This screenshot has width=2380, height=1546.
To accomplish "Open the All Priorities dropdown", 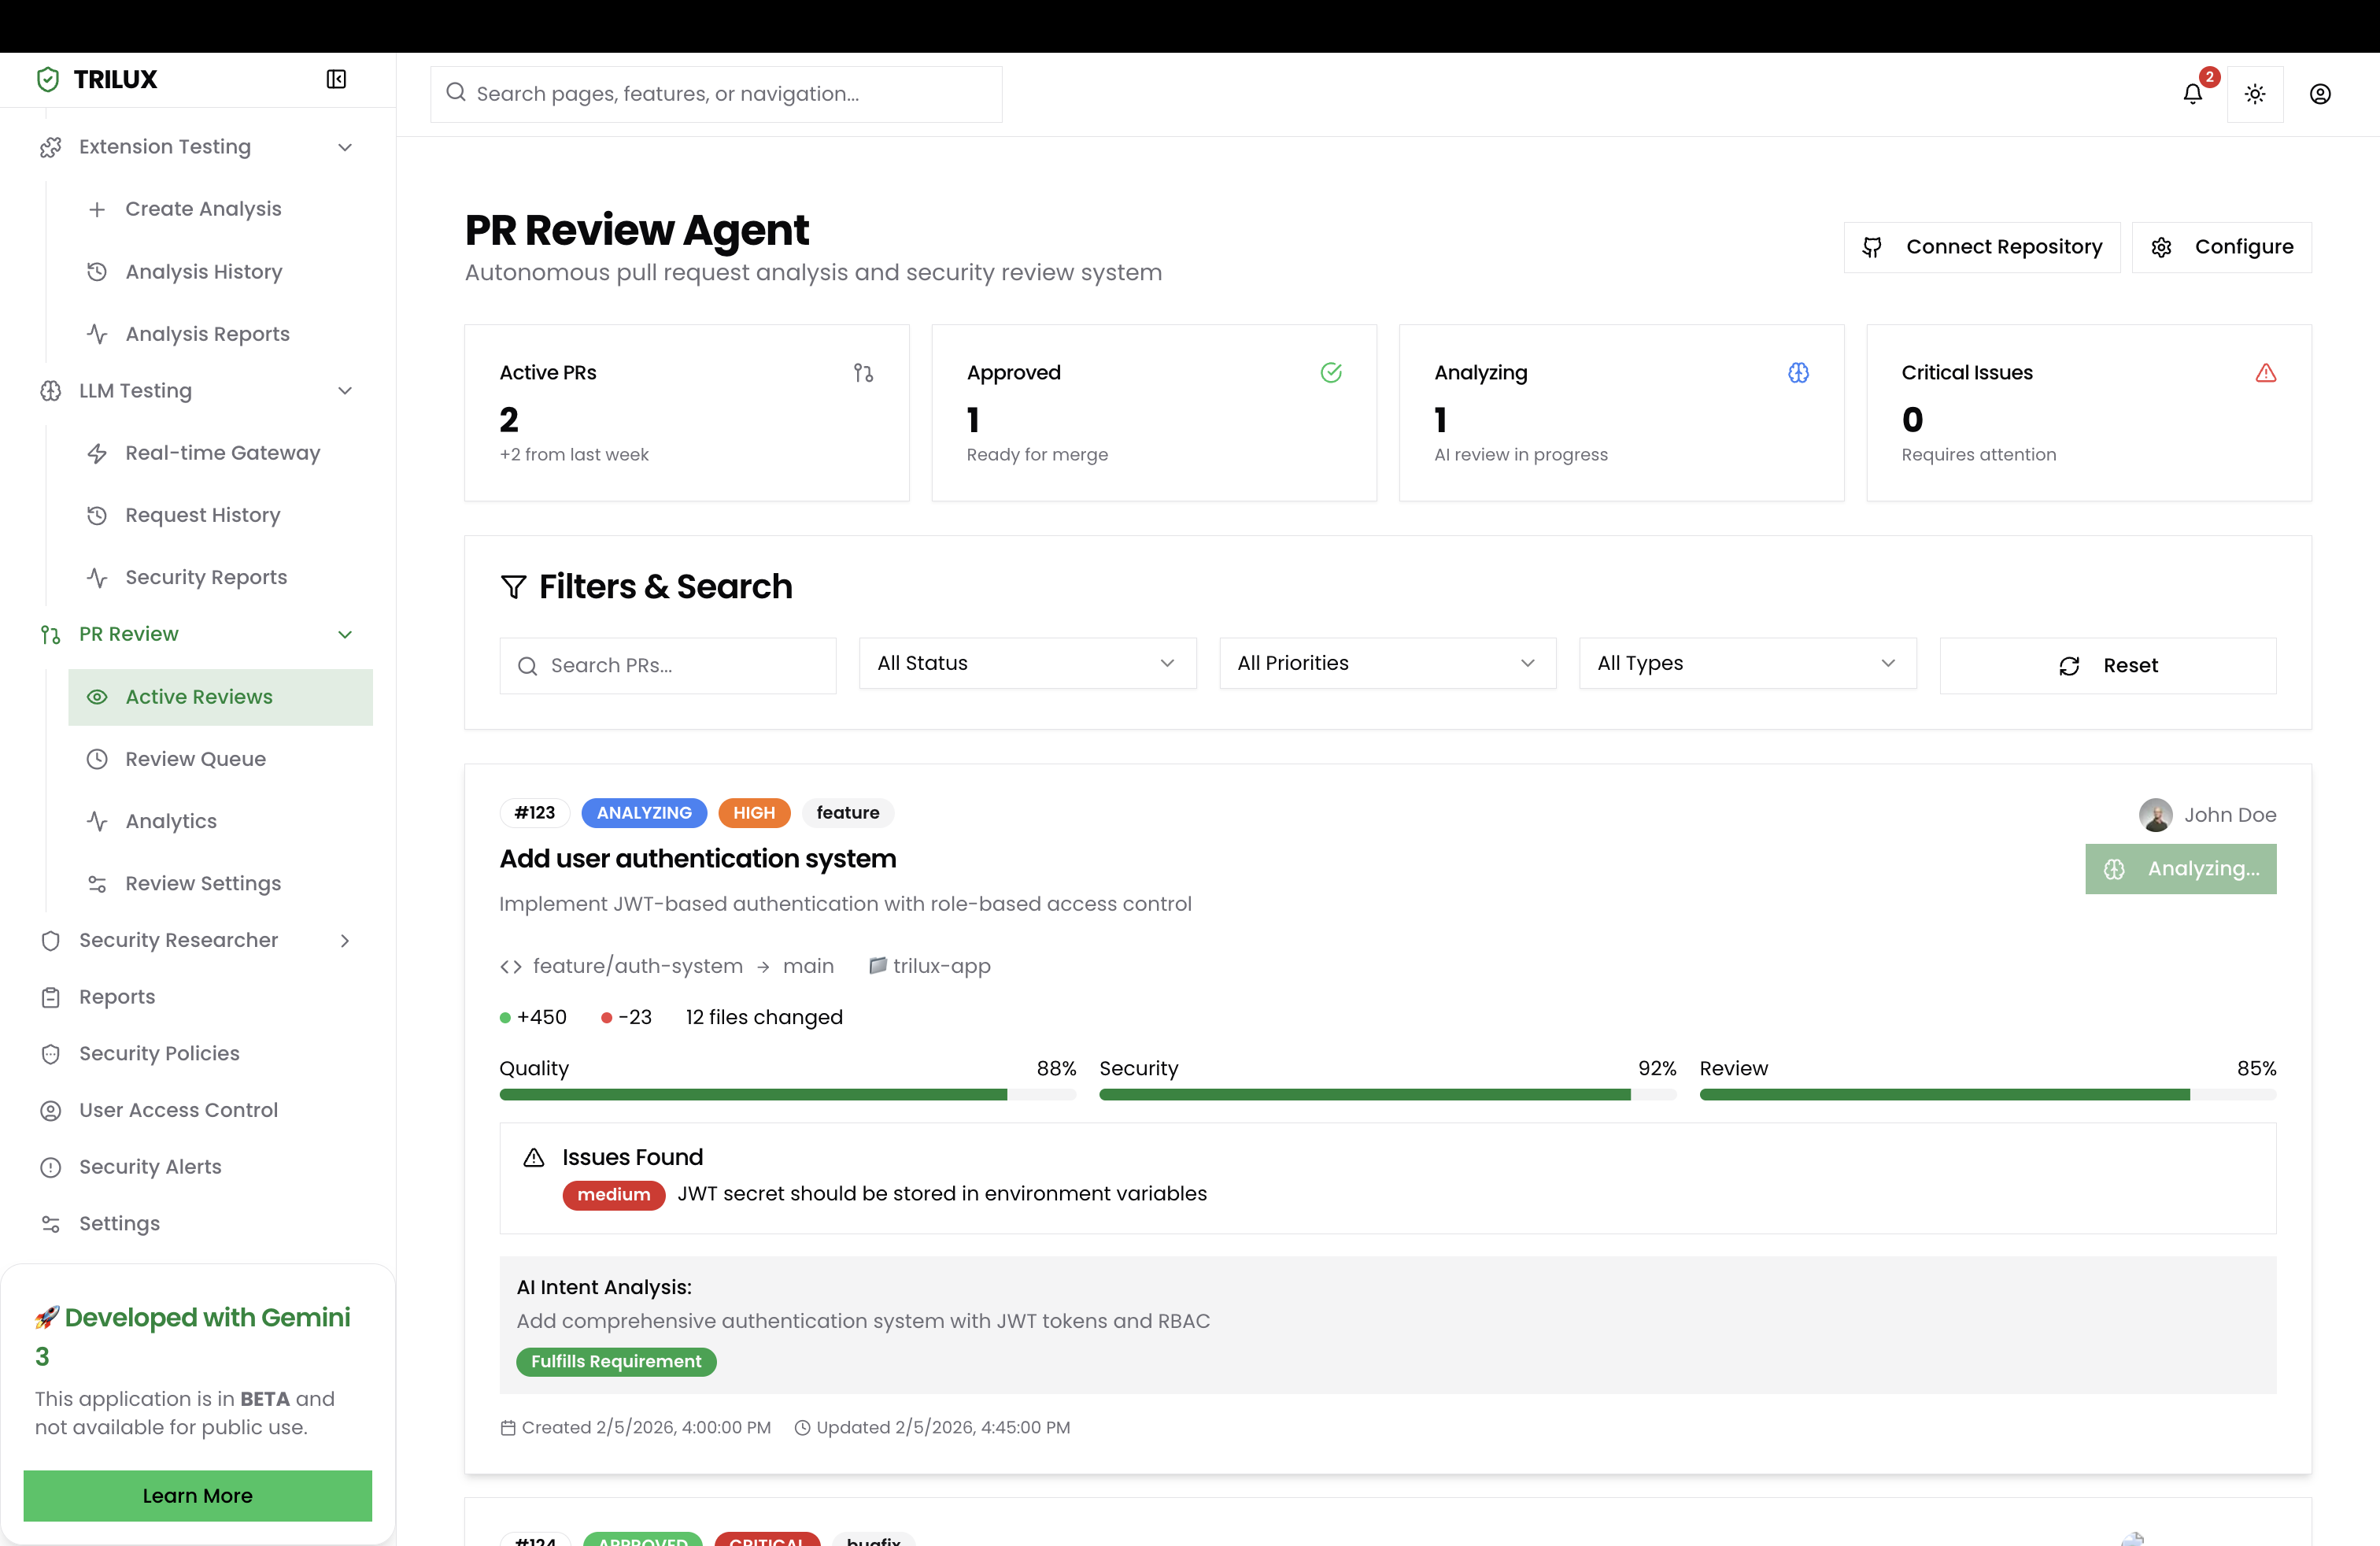I will 1387,663.
